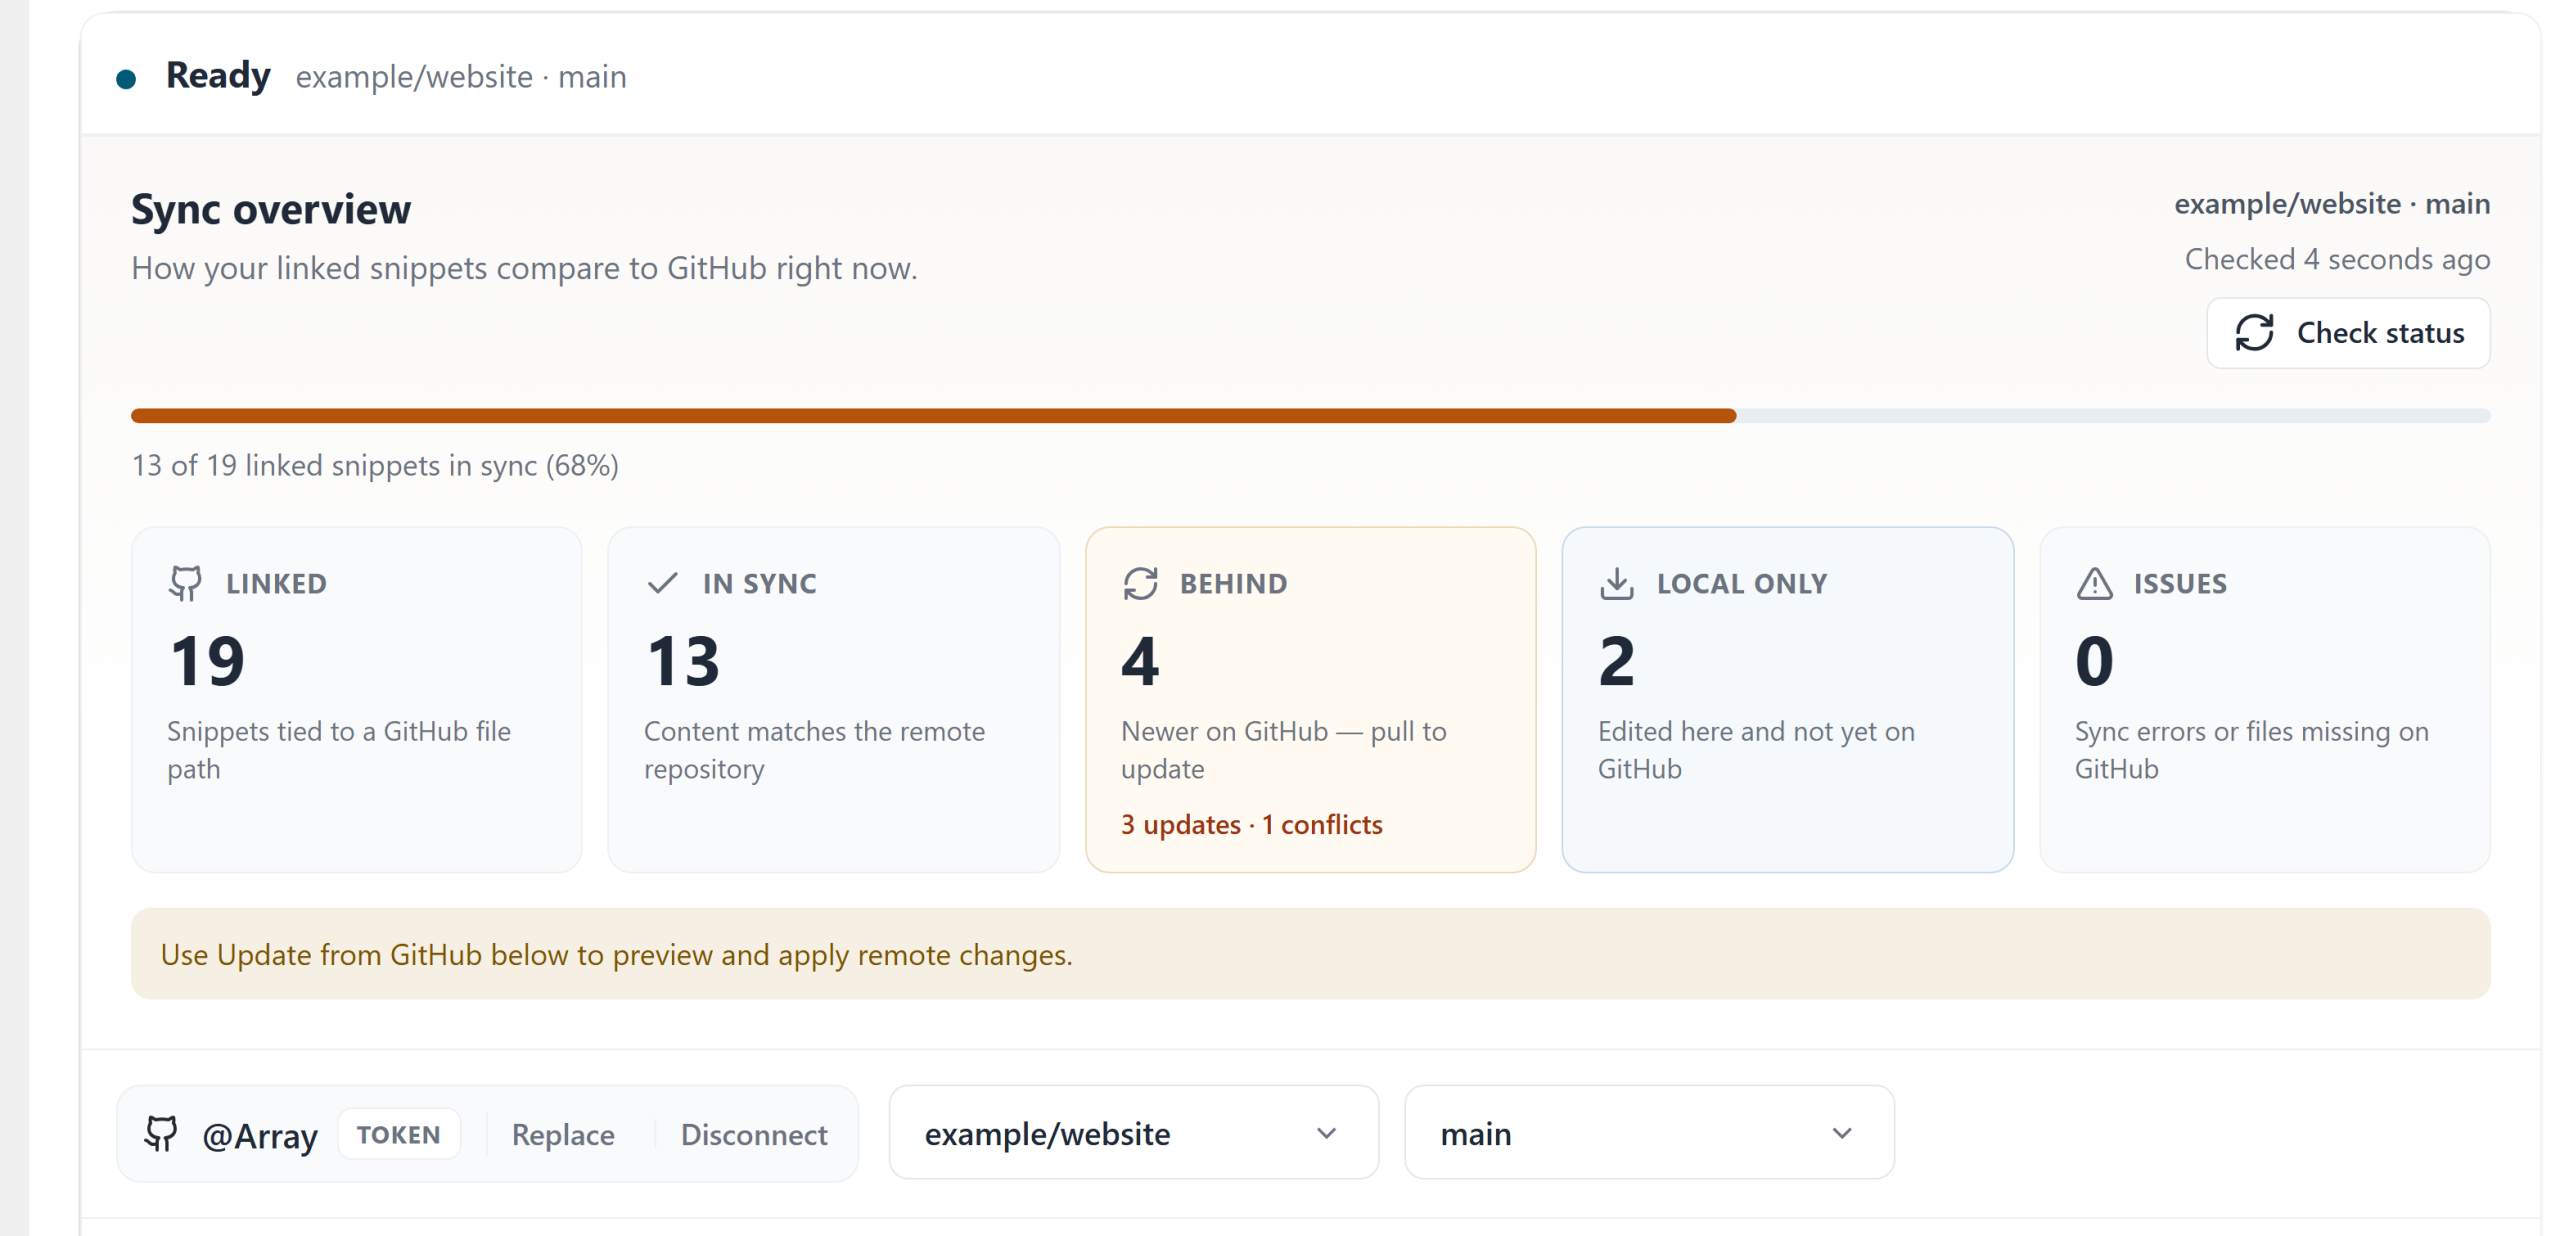Click the refresh icon in Check status
The image size is (2560, 1236).
pos(2254,333)
